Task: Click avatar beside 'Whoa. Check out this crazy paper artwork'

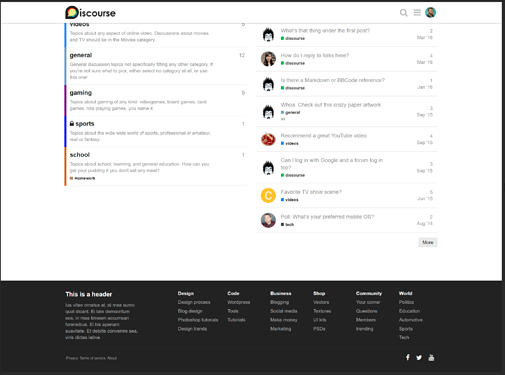Action: coord(268,112)
